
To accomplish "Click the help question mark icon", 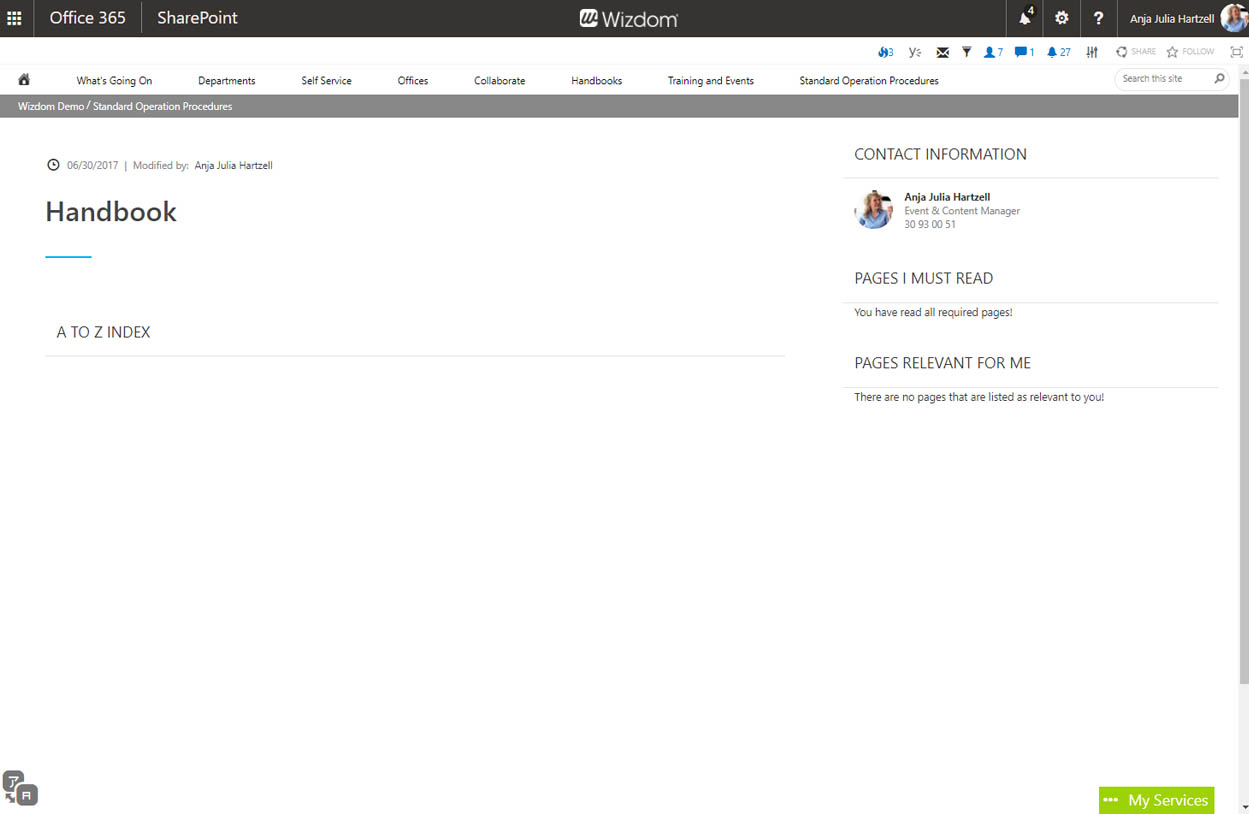I will pos(1098,18).
